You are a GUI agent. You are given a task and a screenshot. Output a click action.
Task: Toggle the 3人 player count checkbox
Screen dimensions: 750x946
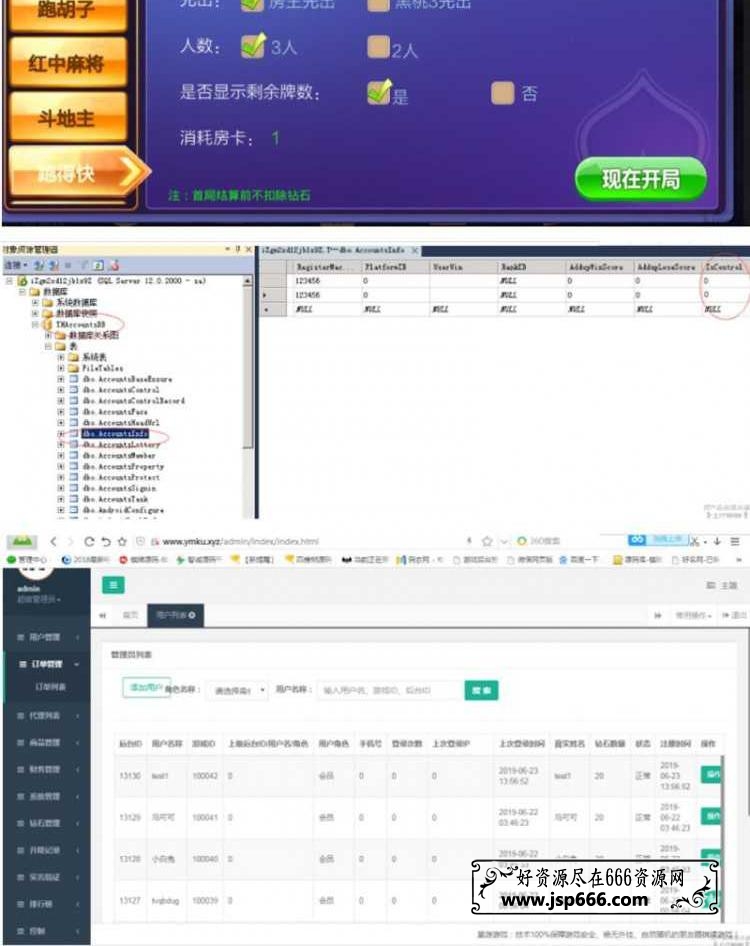253,45
